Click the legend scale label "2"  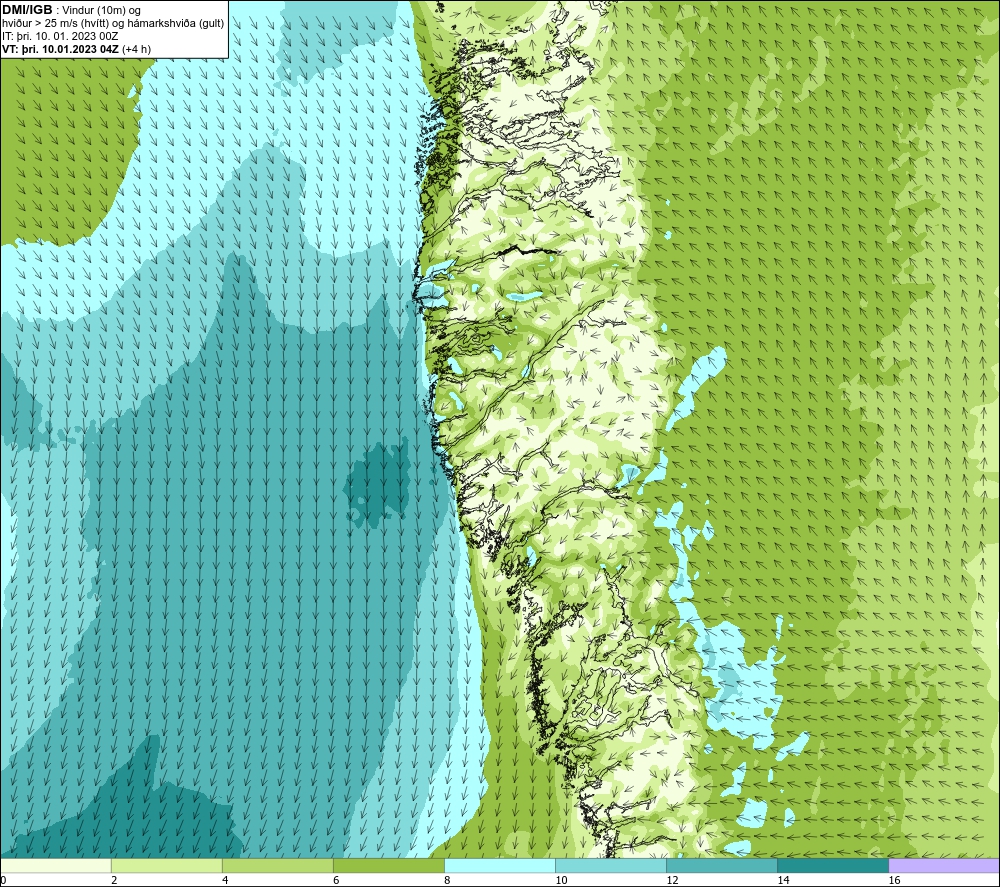pyautogui.click(x=114, y=880)
